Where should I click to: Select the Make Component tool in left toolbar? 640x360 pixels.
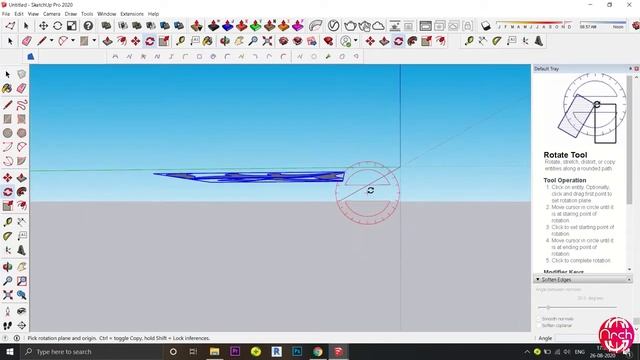coord(22,74)
